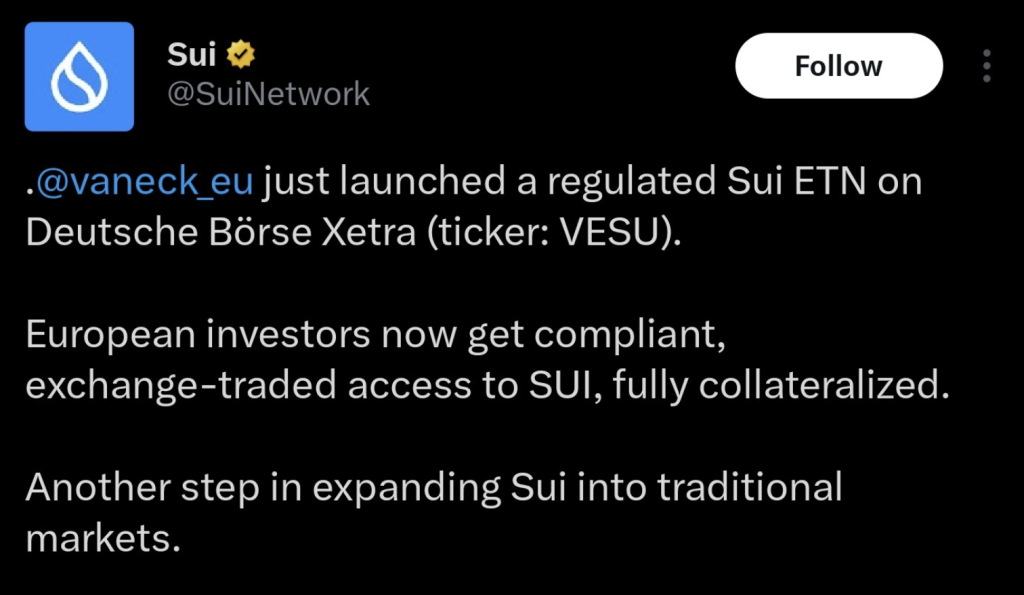
Task: Open the @SuiNetwork handle
Action: (268, 94)
